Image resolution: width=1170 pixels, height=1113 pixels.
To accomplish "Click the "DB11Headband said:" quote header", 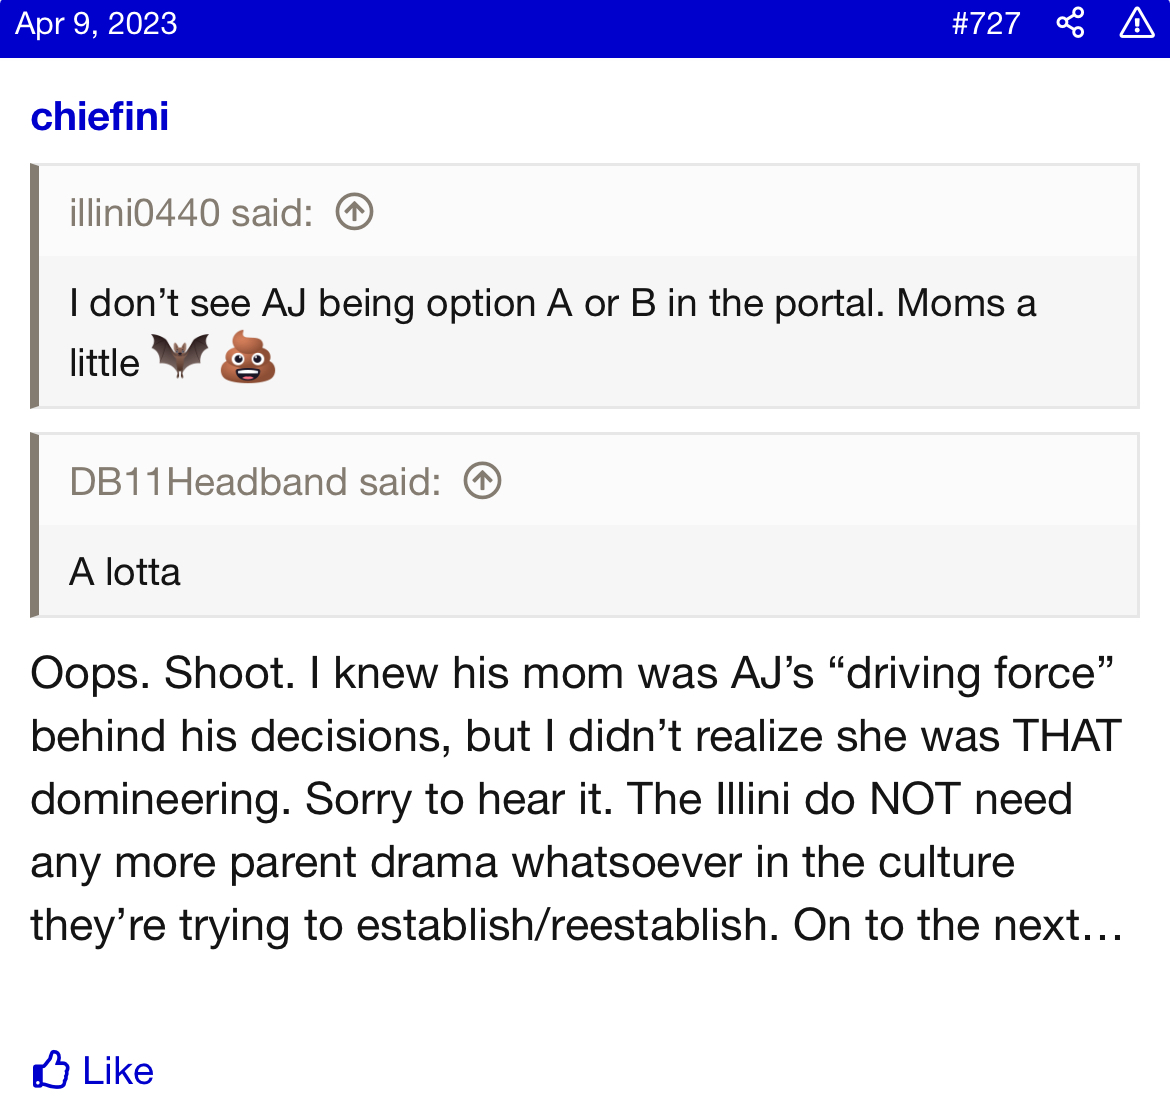I will [255, 482].
